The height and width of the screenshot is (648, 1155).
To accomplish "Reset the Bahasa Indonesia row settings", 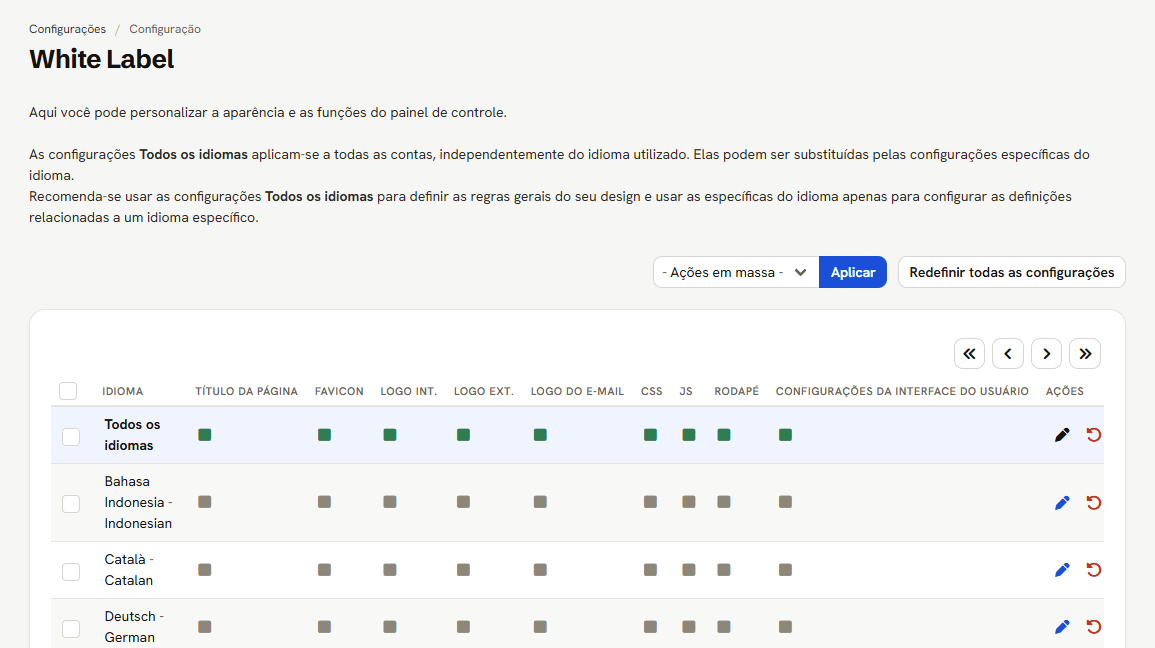I will coord(1094,503).
